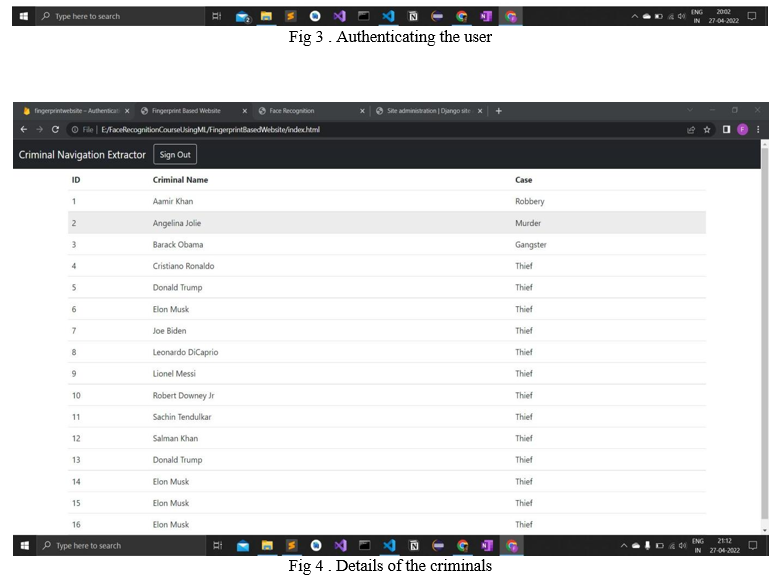This screenshot has height=577, width=778.
Task: Click search box on taskbar showing 21:12
Action: point(121,545)
